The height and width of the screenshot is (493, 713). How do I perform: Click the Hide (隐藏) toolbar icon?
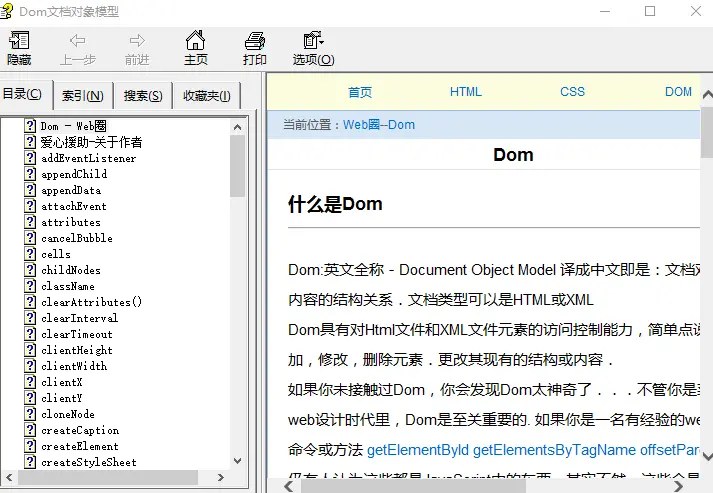click(x=19, y=41)
